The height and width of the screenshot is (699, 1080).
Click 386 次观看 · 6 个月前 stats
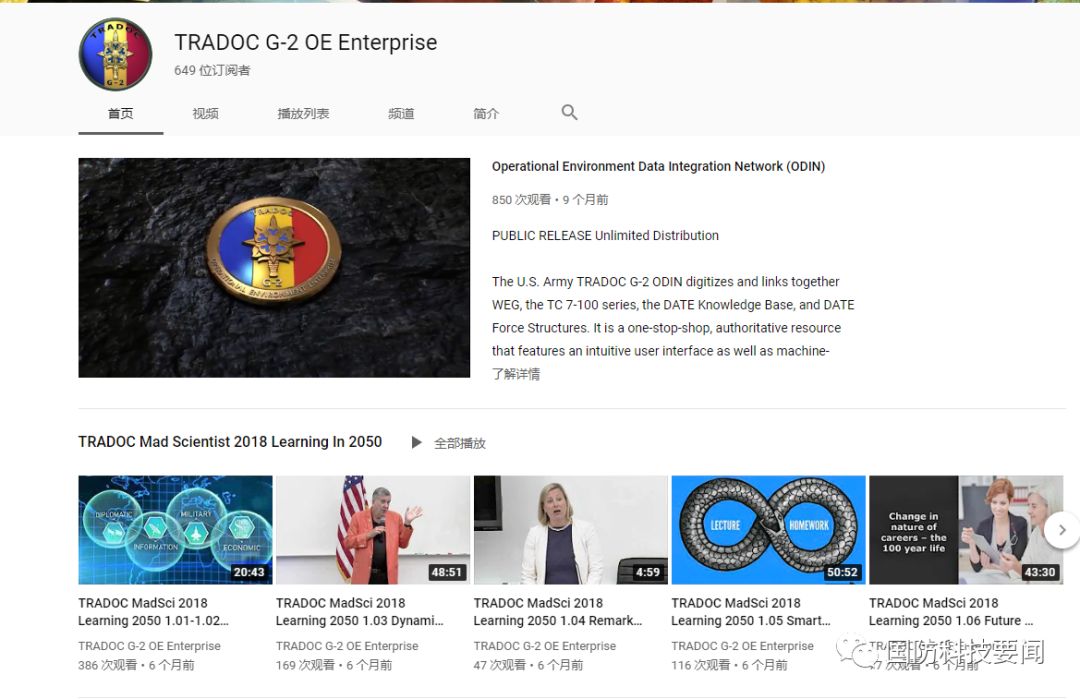tap(136, 665)
